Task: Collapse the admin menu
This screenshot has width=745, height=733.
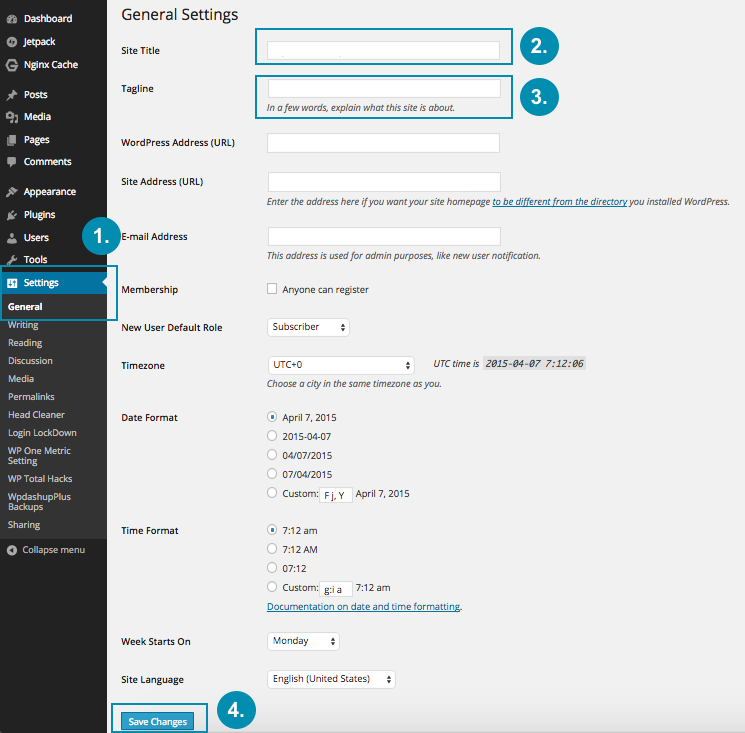Action: [x=12, y=550]
